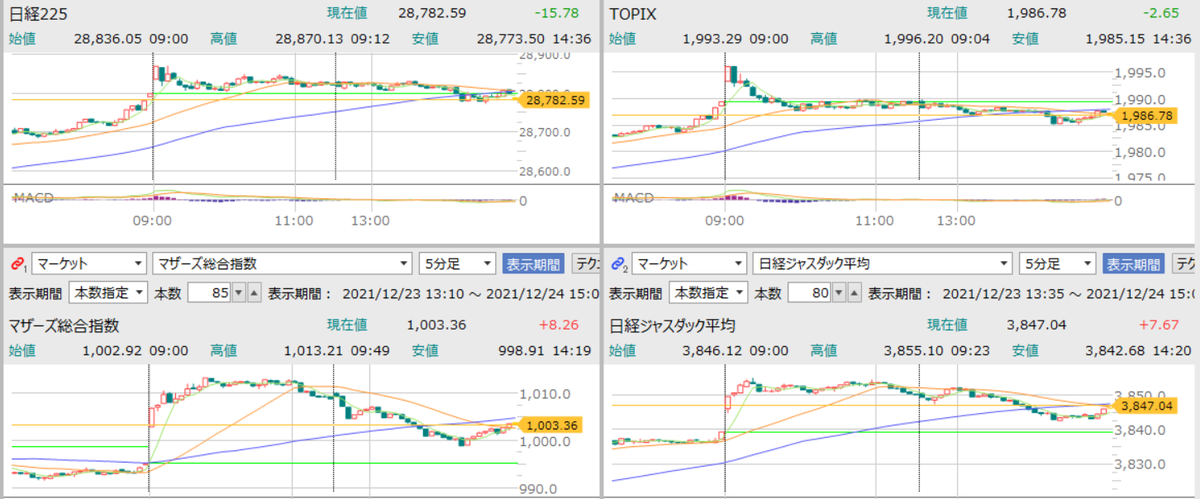
Task: Open the 5分足 interval dropdown in the Mothers panel
Action: point(457,264)
